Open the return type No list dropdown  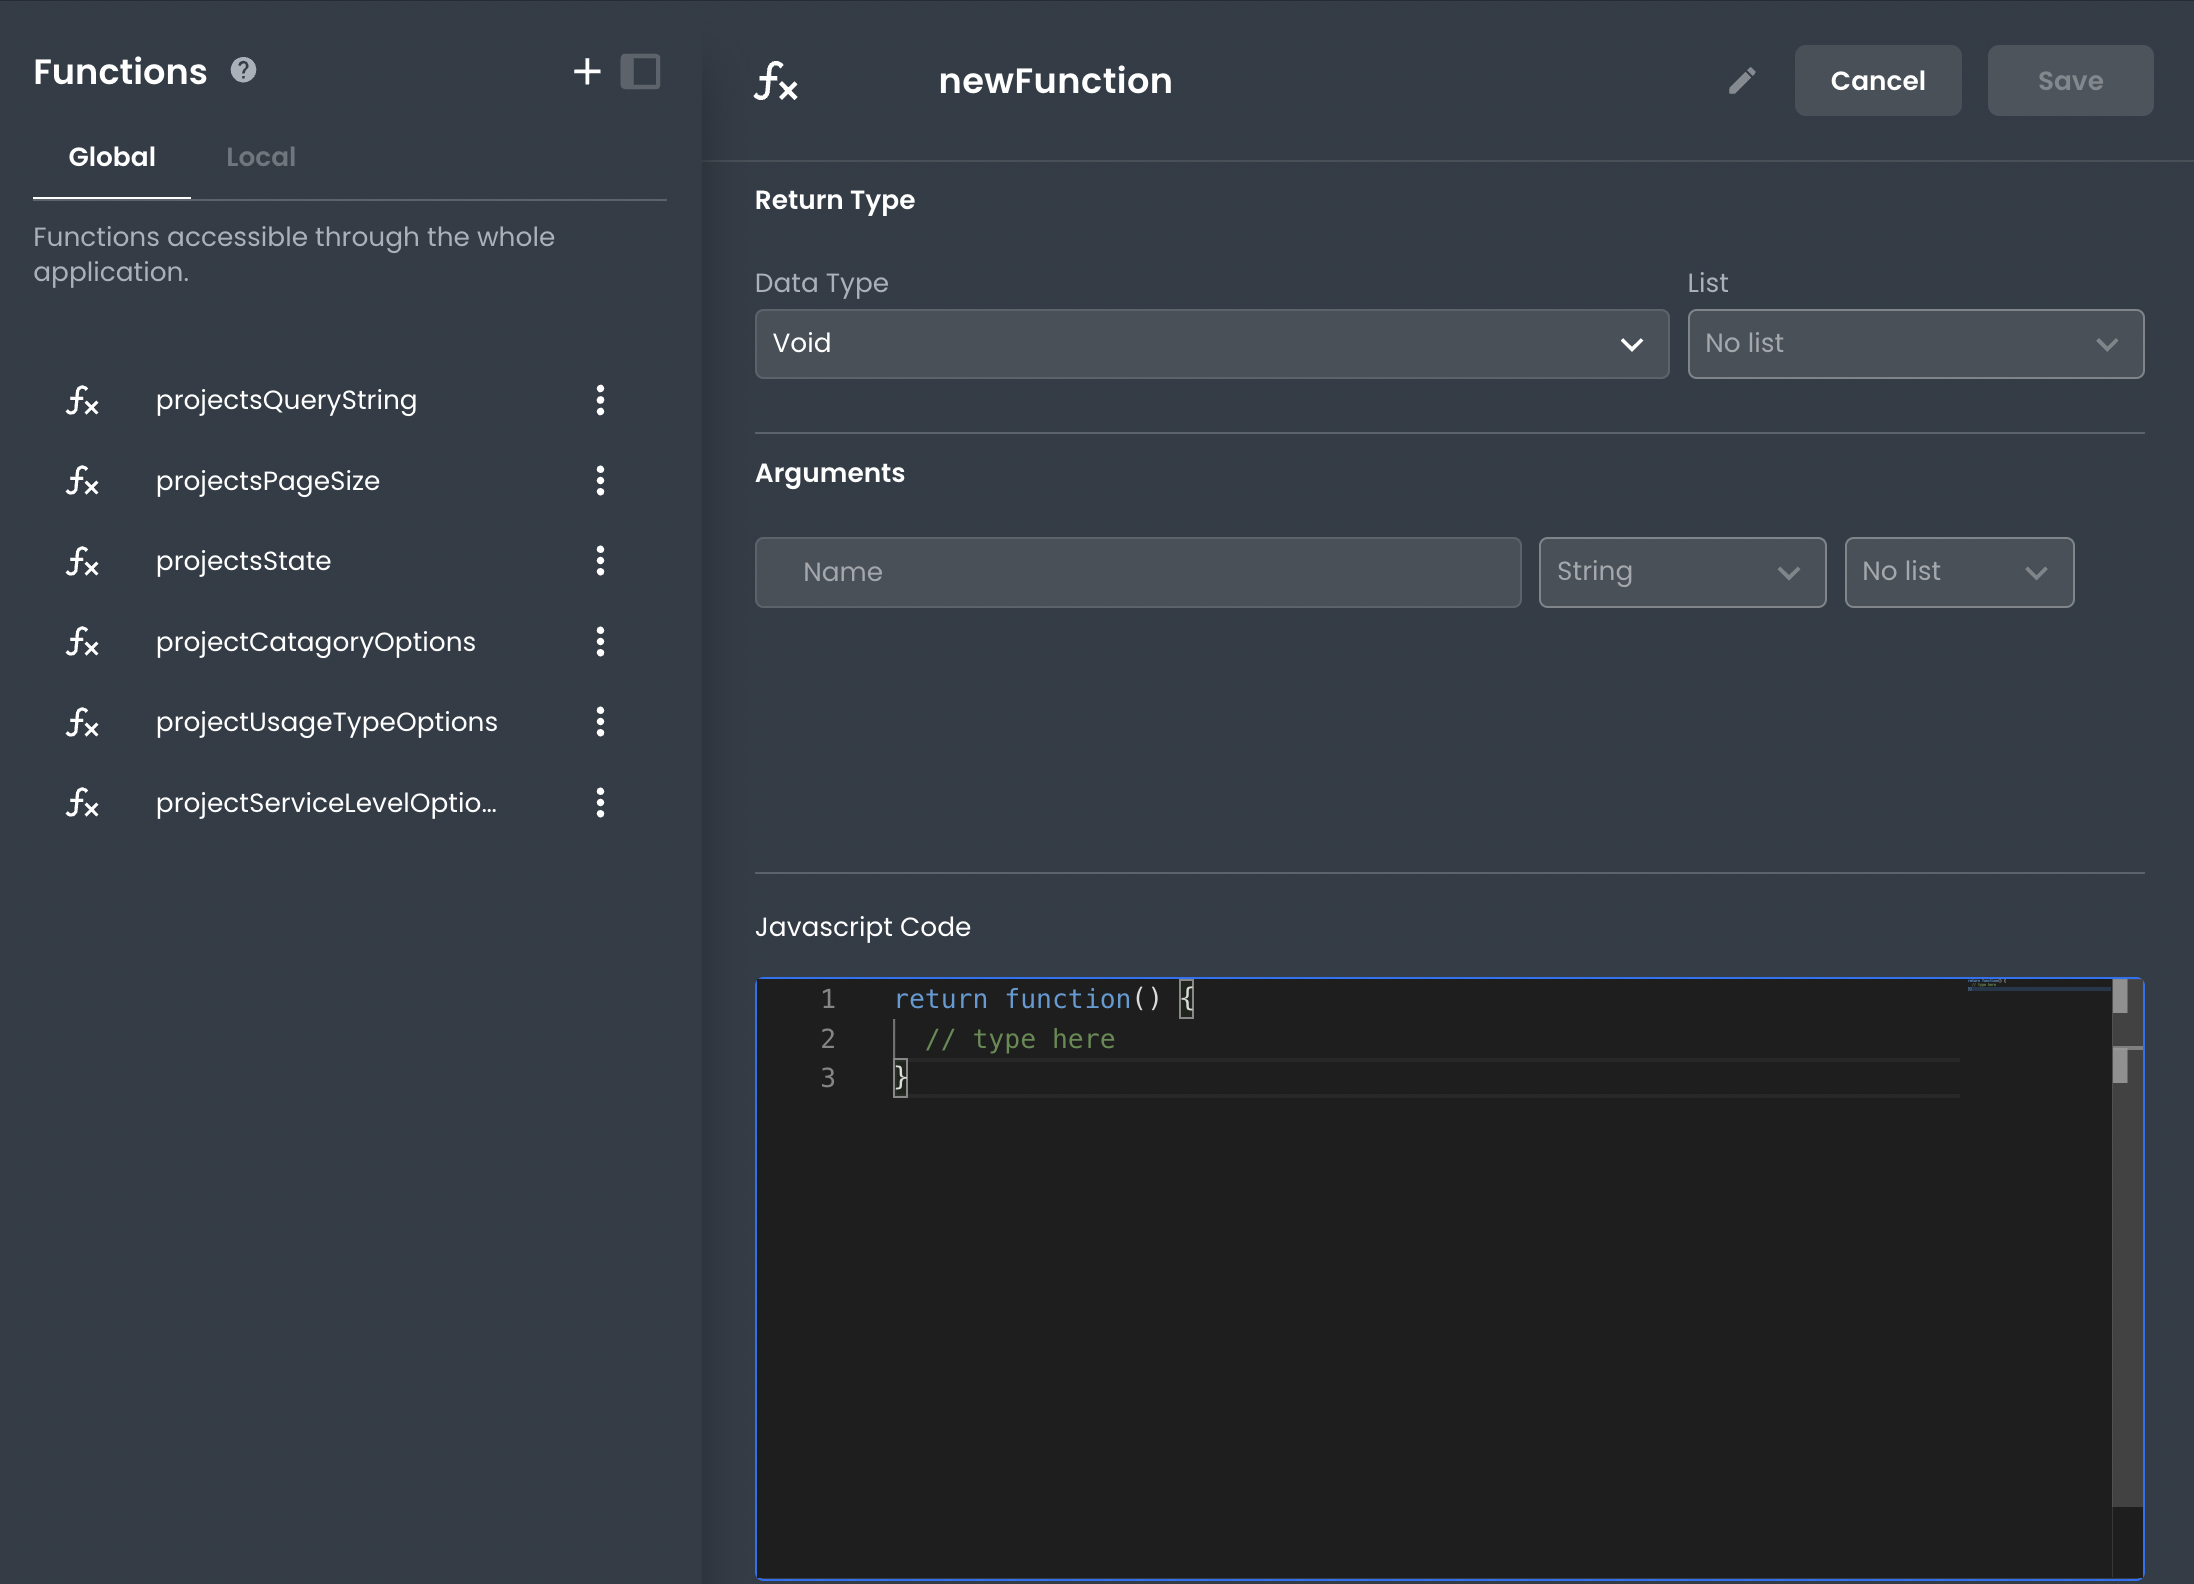click(1914, 344)
